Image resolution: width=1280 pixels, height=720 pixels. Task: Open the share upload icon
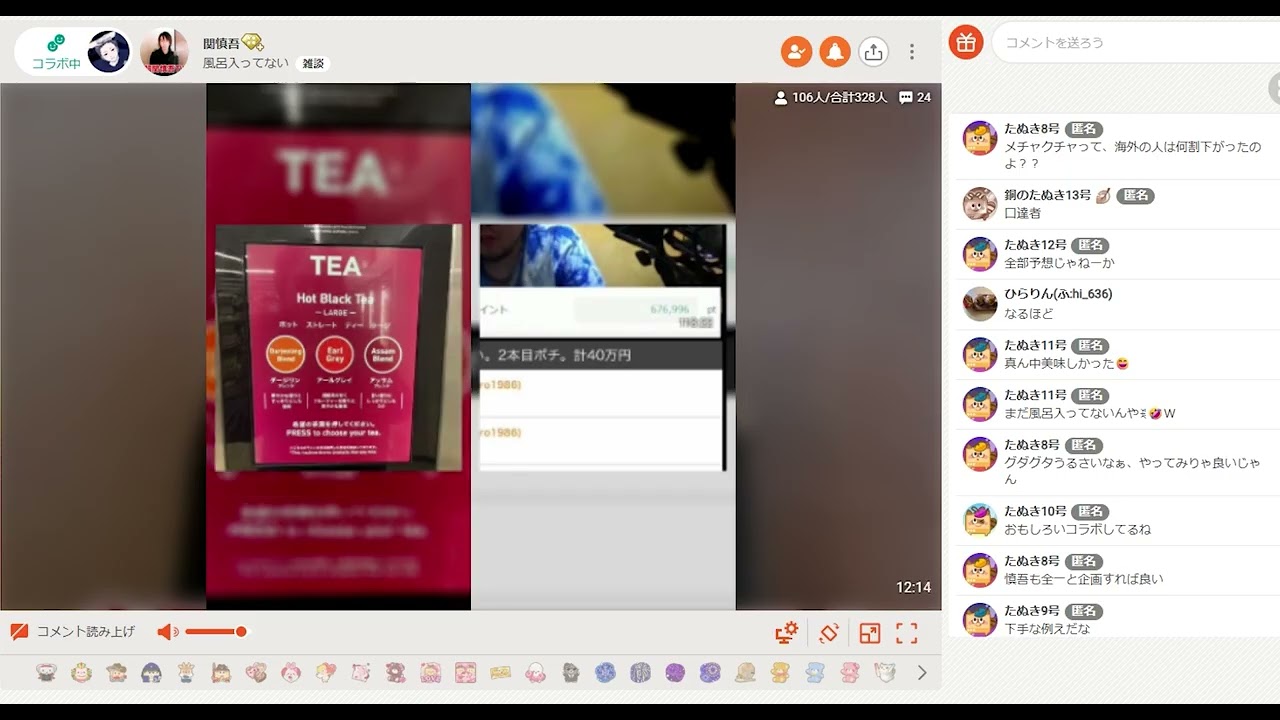pyautogui.click(x=873, y=51)
